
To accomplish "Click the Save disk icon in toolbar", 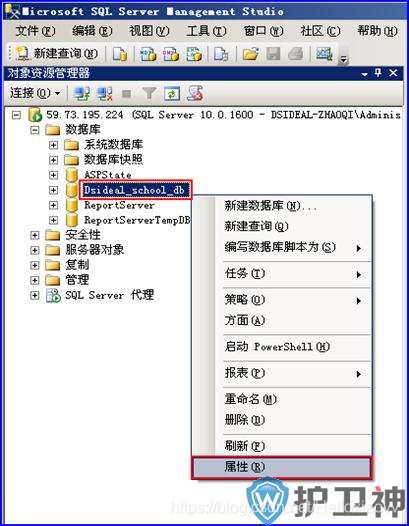I will pyautogui.click(x=273, y=54).
